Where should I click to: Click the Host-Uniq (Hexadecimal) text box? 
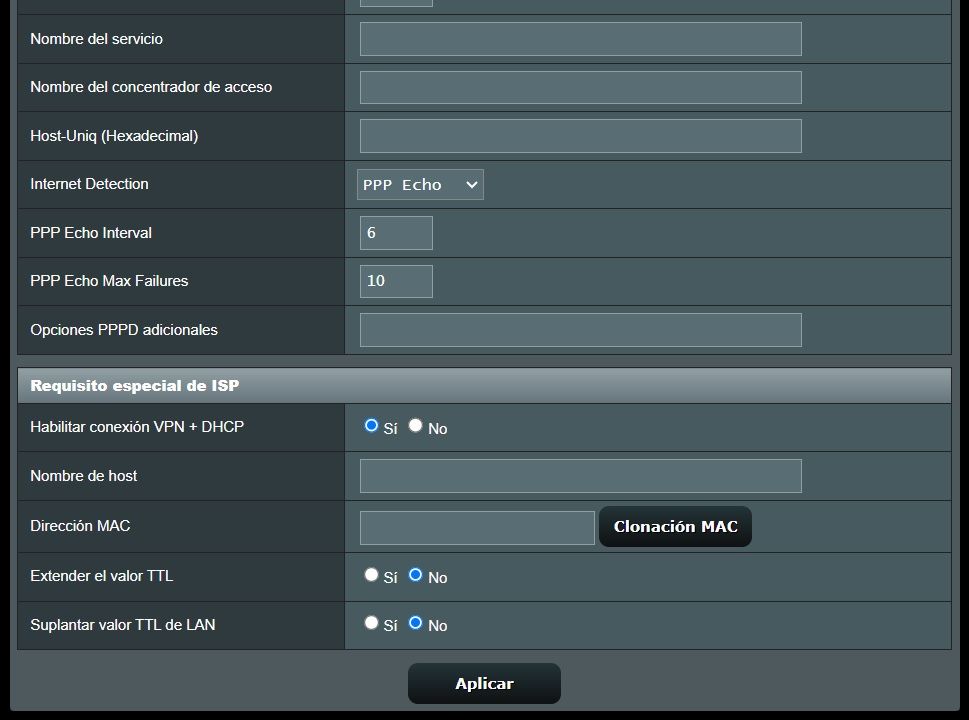[x=580, y=136]
